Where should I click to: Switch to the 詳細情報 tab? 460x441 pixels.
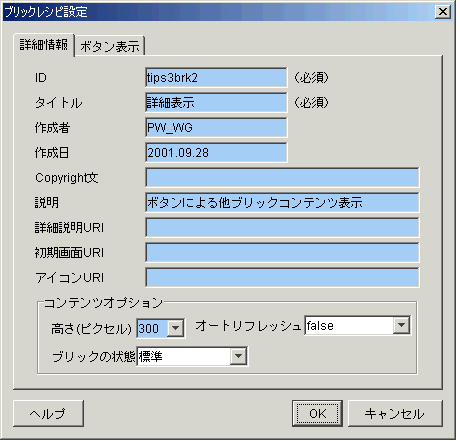(44, 45)
